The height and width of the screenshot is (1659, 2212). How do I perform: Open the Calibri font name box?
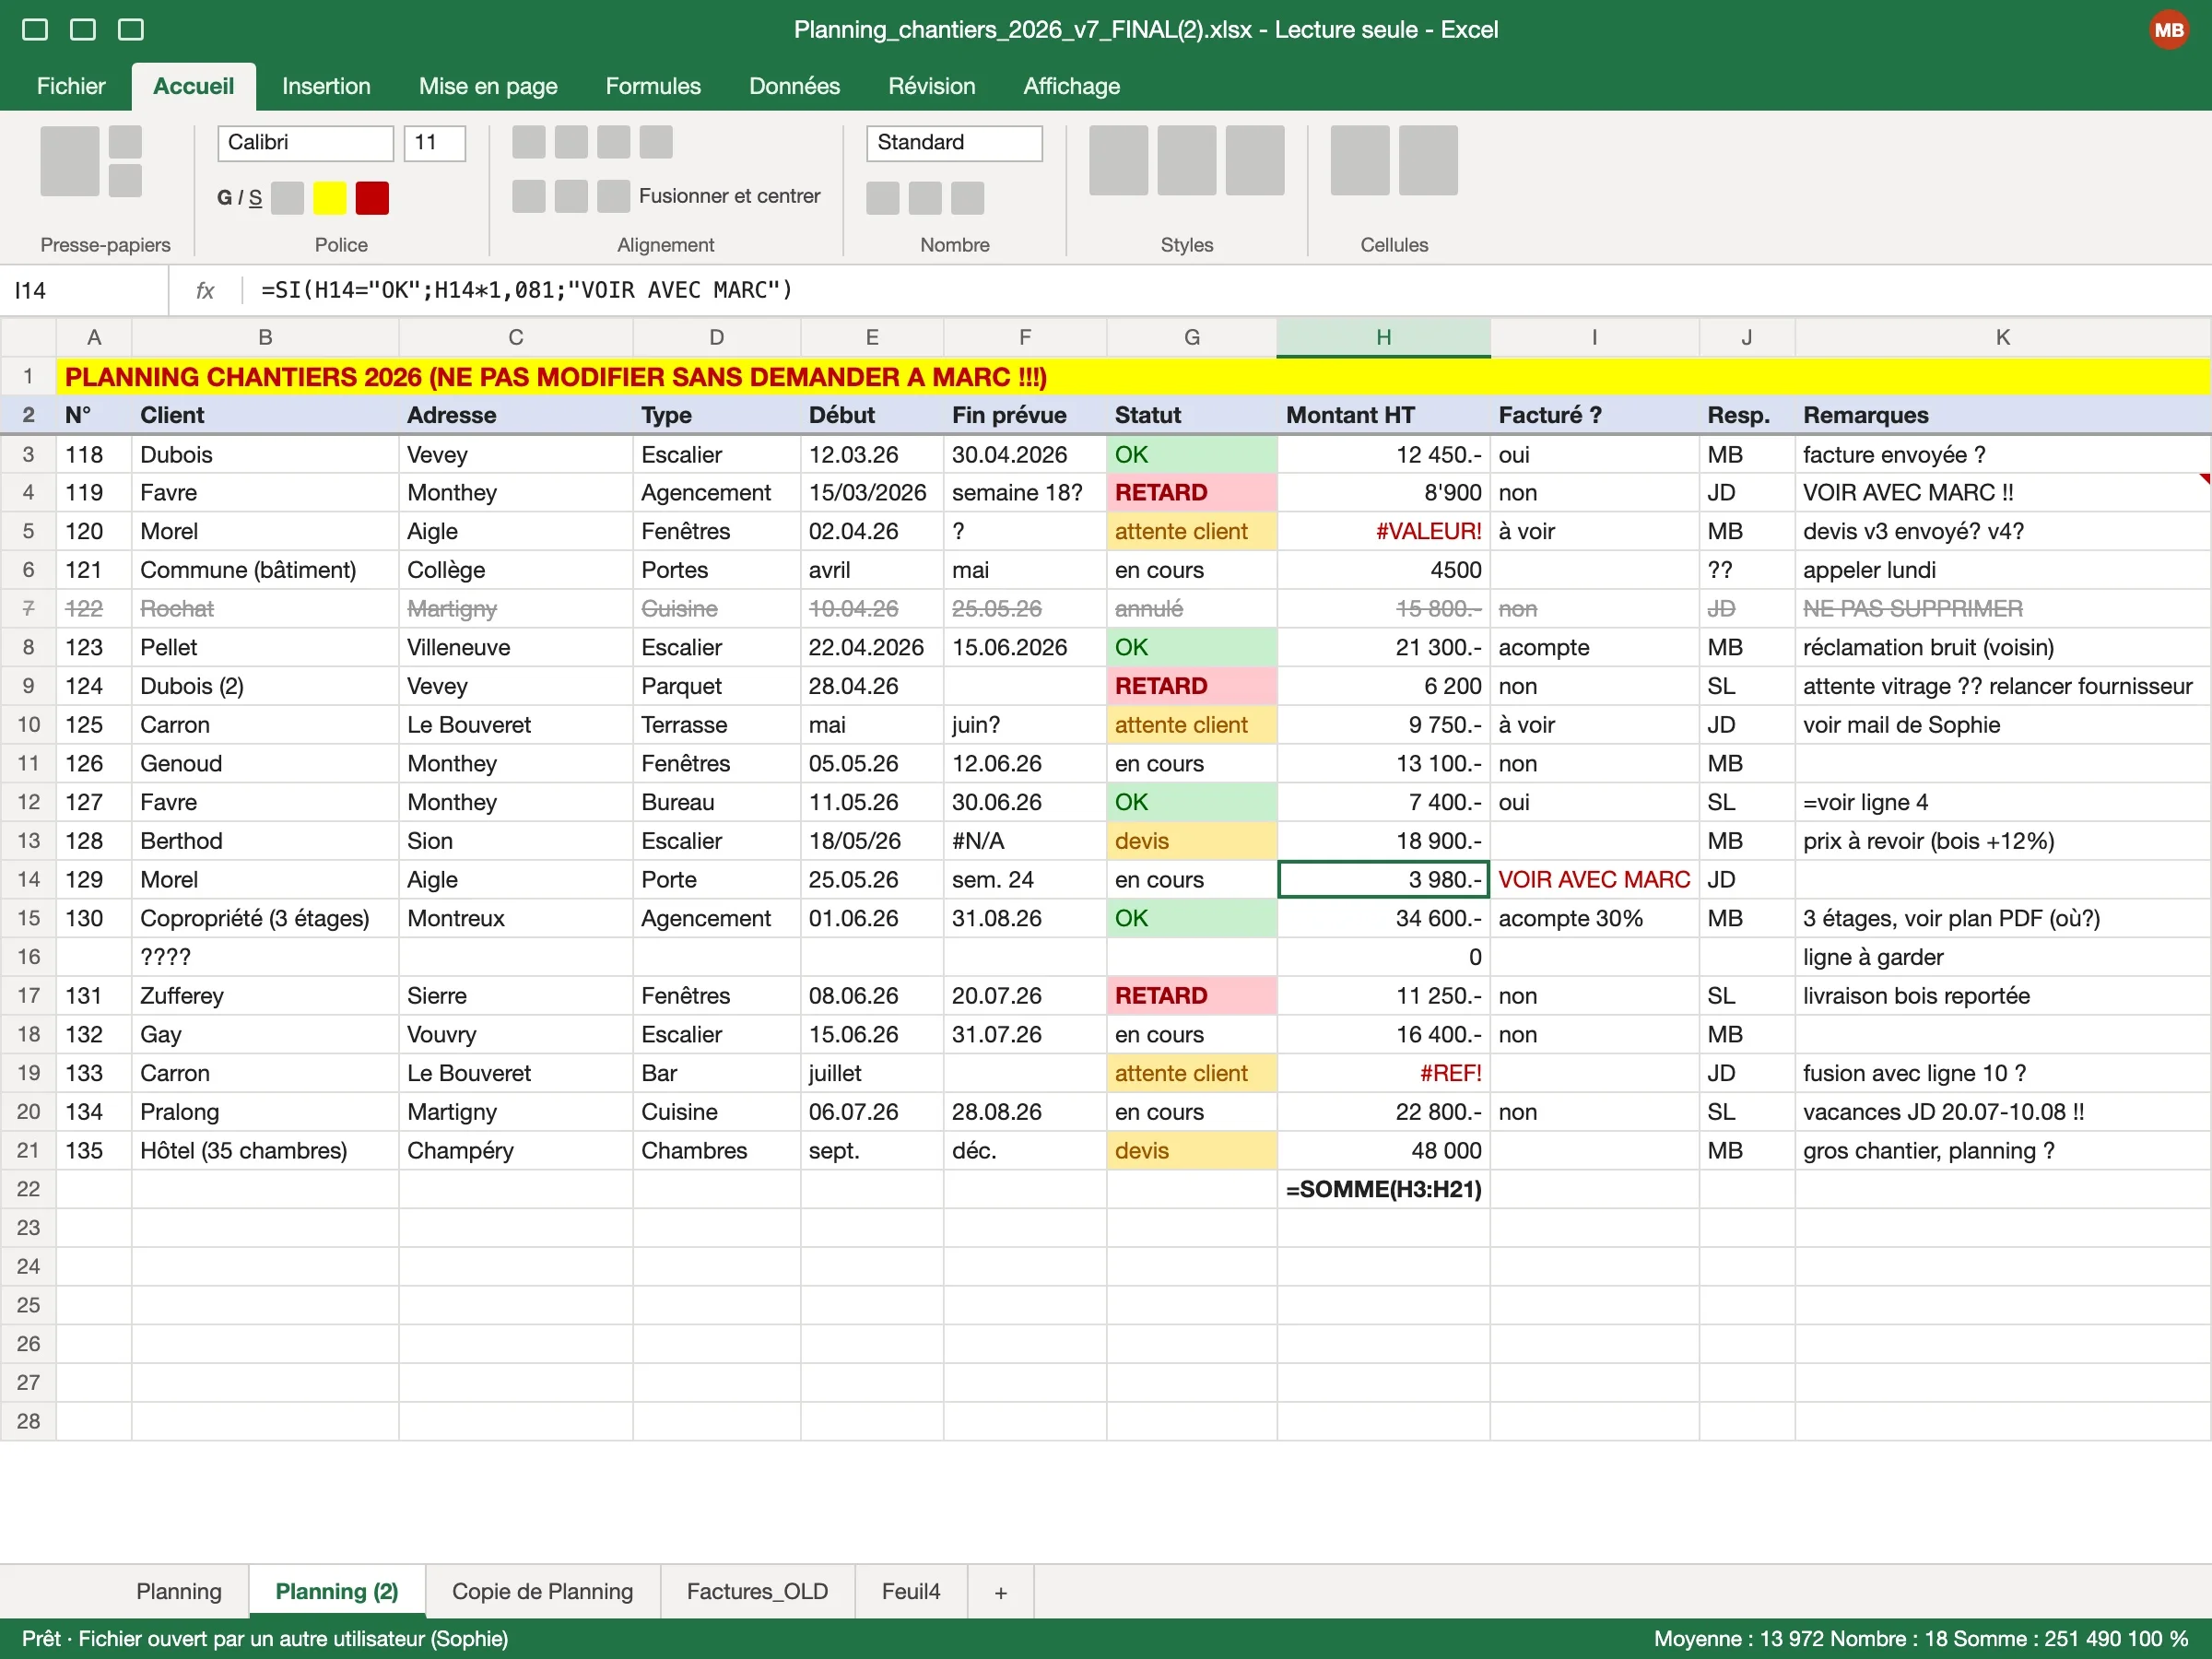point(305,142)
